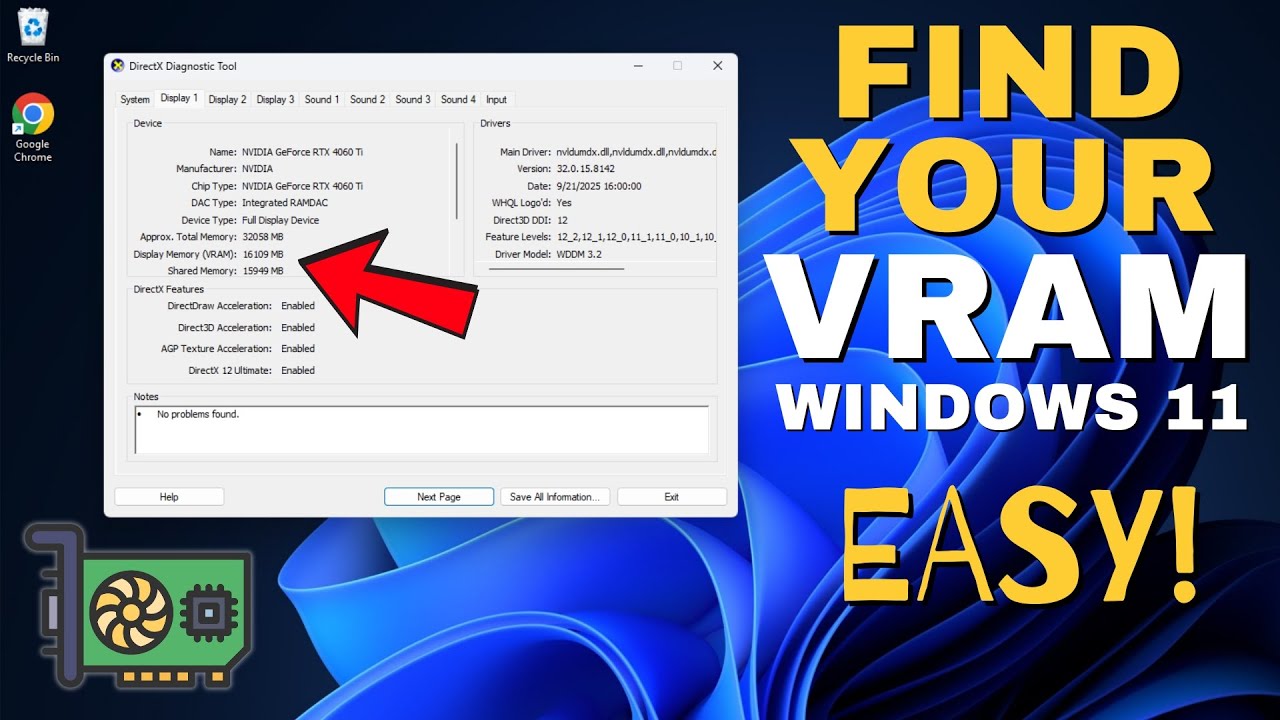Open the Recycle Bin desktop icon
1280x720 pixels.
[x=33, y=34]
